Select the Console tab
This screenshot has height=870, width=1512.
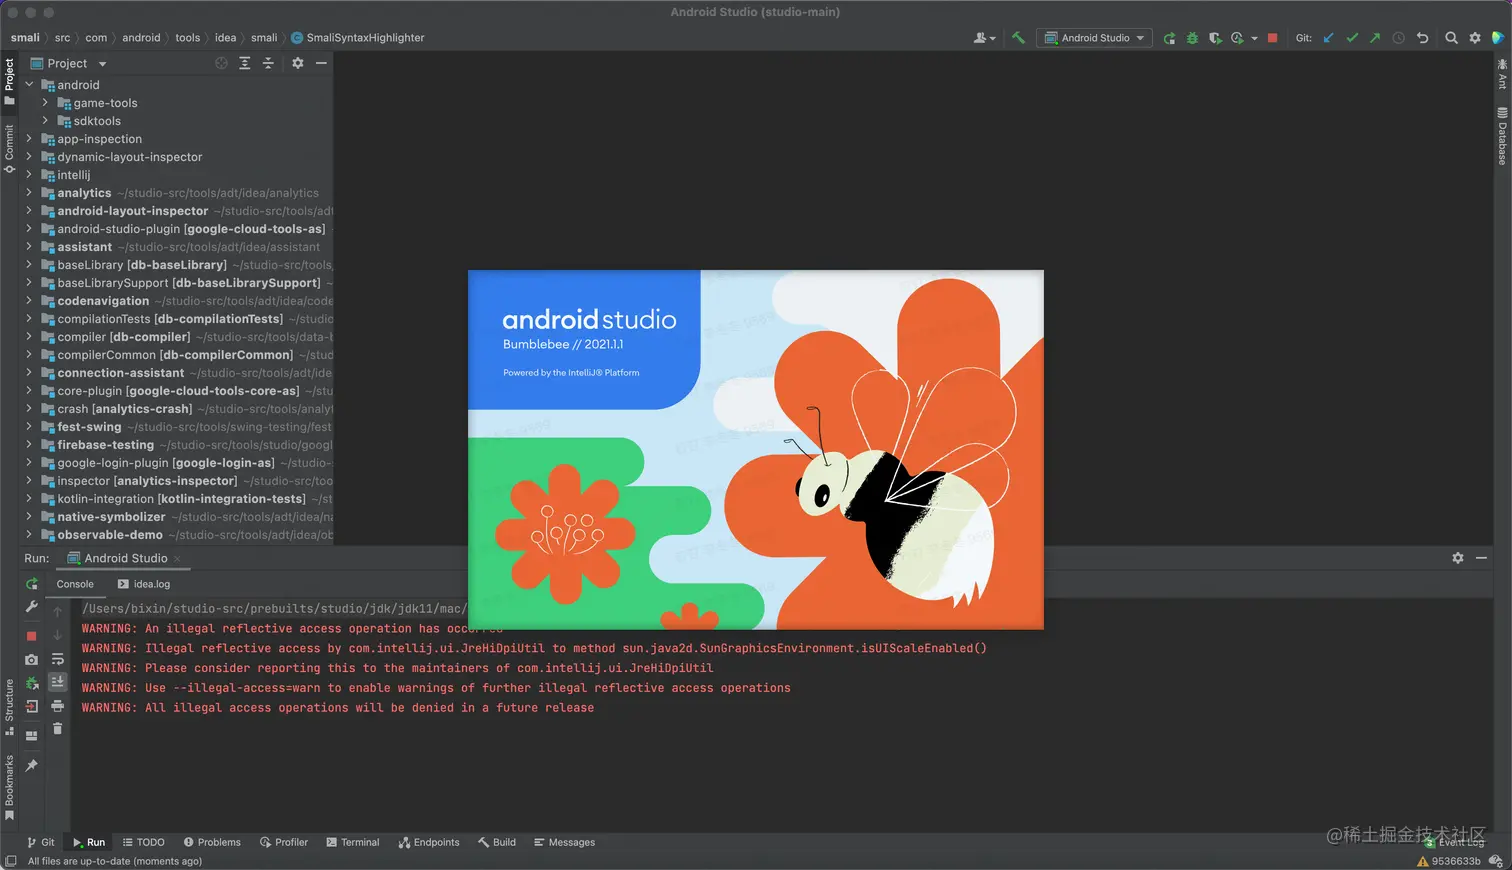pos(75,584)
